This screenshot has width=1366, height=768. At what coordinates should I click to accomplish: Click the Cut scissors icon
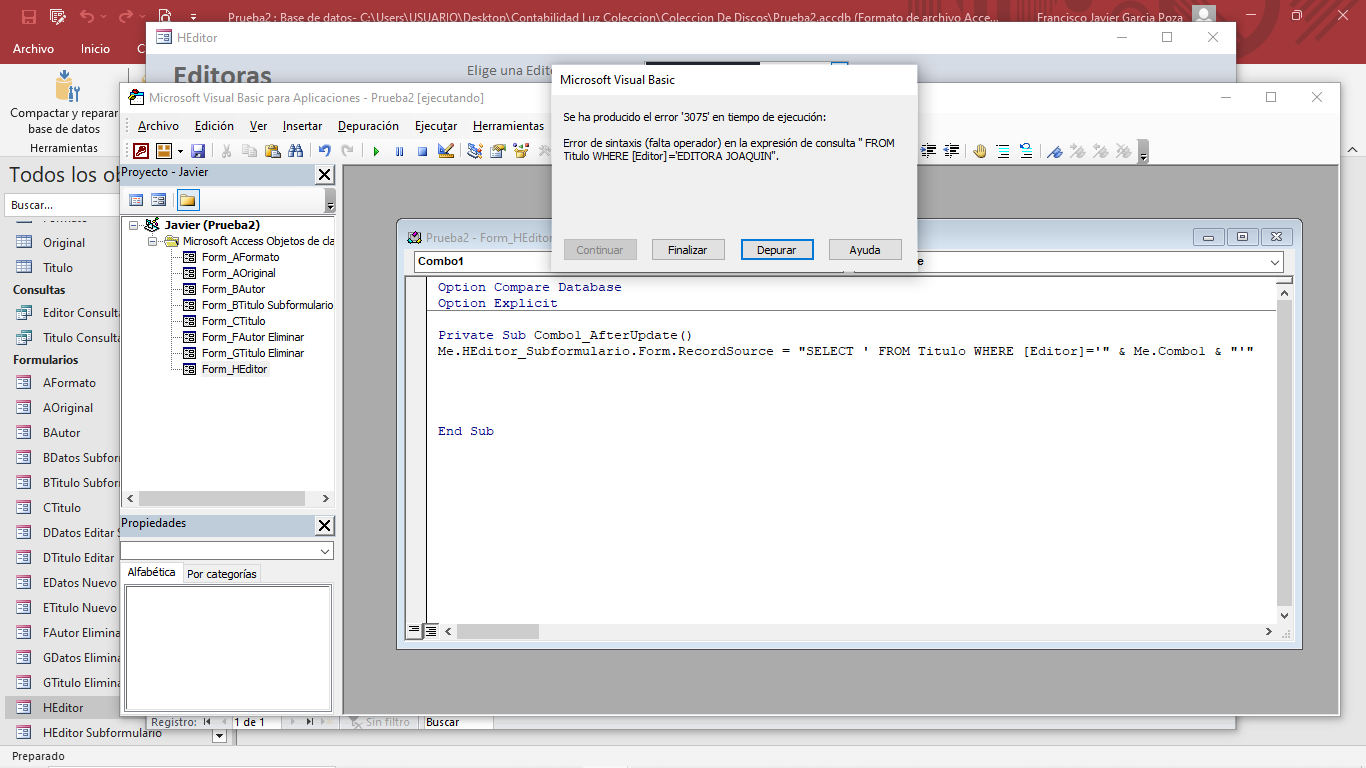[x=226, y=151]
